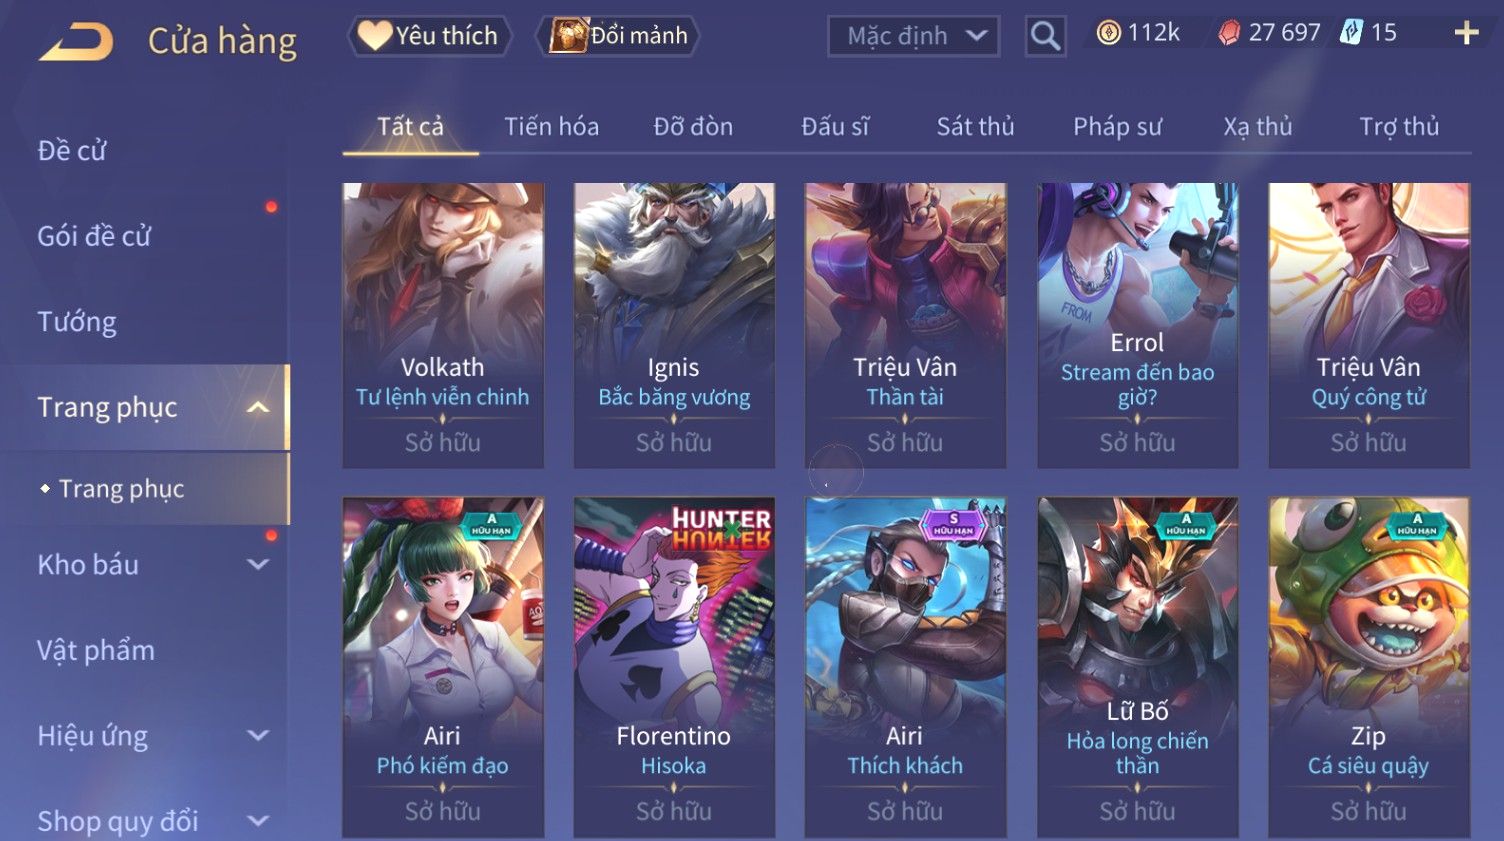Image resolution: width=1504 pixels, height=841 pixels.
Task: Tap the red gem balance icon
Action: point(1229,33)
